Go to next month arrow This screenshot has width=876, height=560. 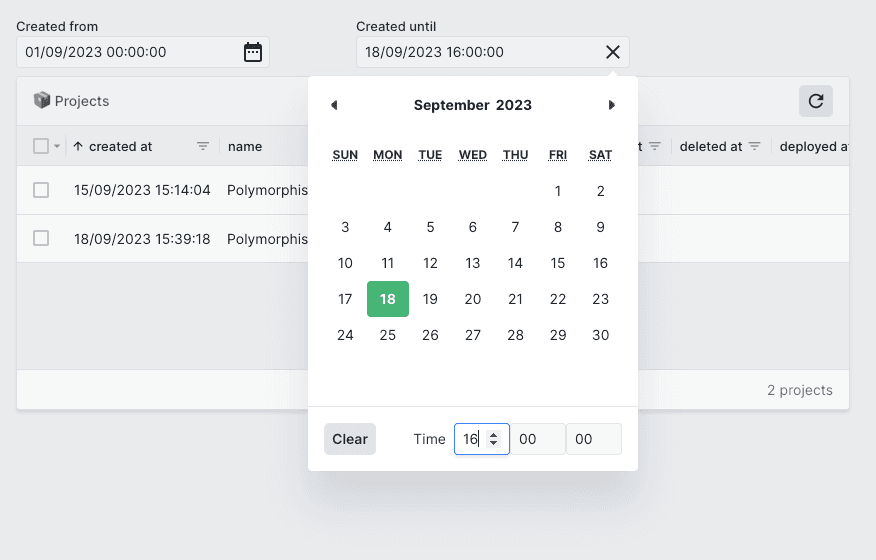611,105
